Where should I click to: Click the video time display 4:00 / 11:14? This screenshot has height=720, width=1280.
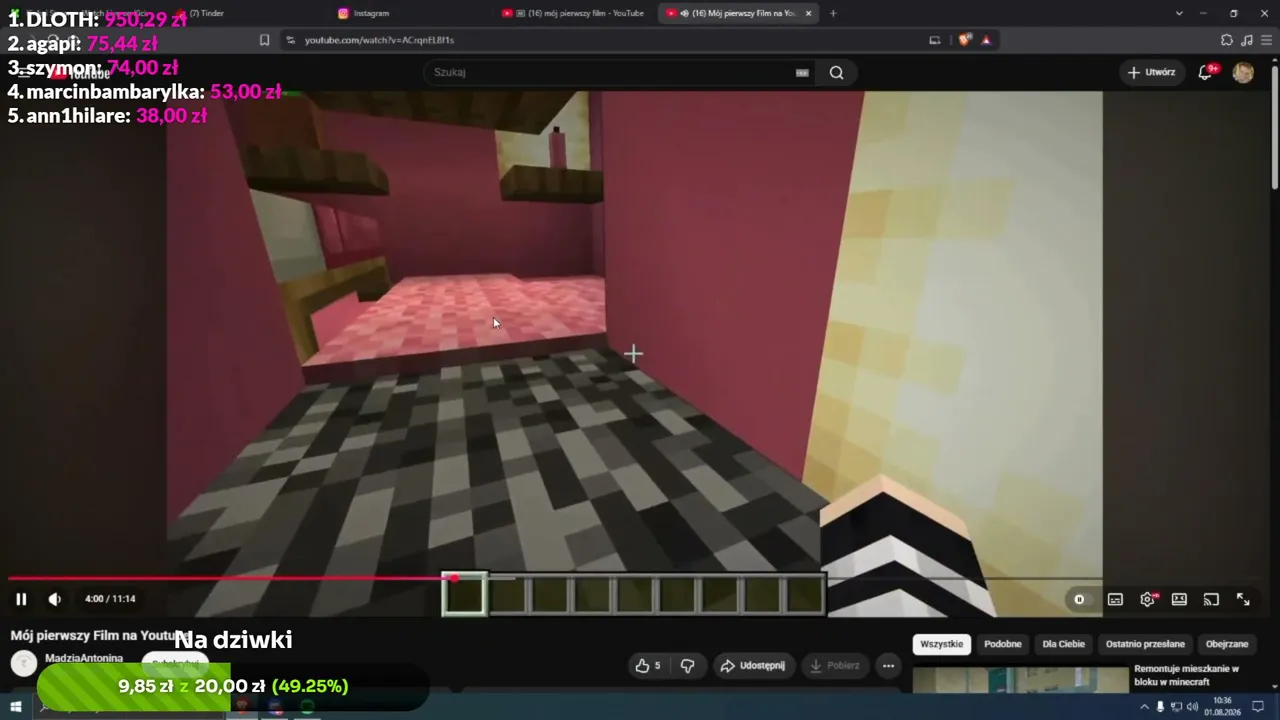(110, 599)
